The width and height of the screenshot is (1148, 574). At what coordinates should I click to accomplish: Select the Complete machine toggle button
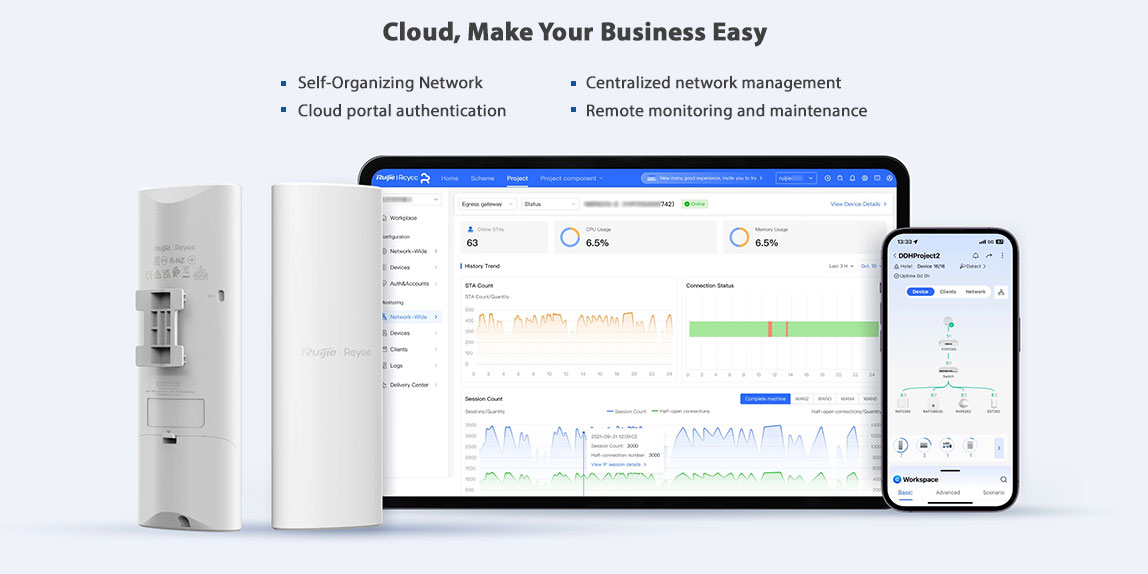click(765, 398)
